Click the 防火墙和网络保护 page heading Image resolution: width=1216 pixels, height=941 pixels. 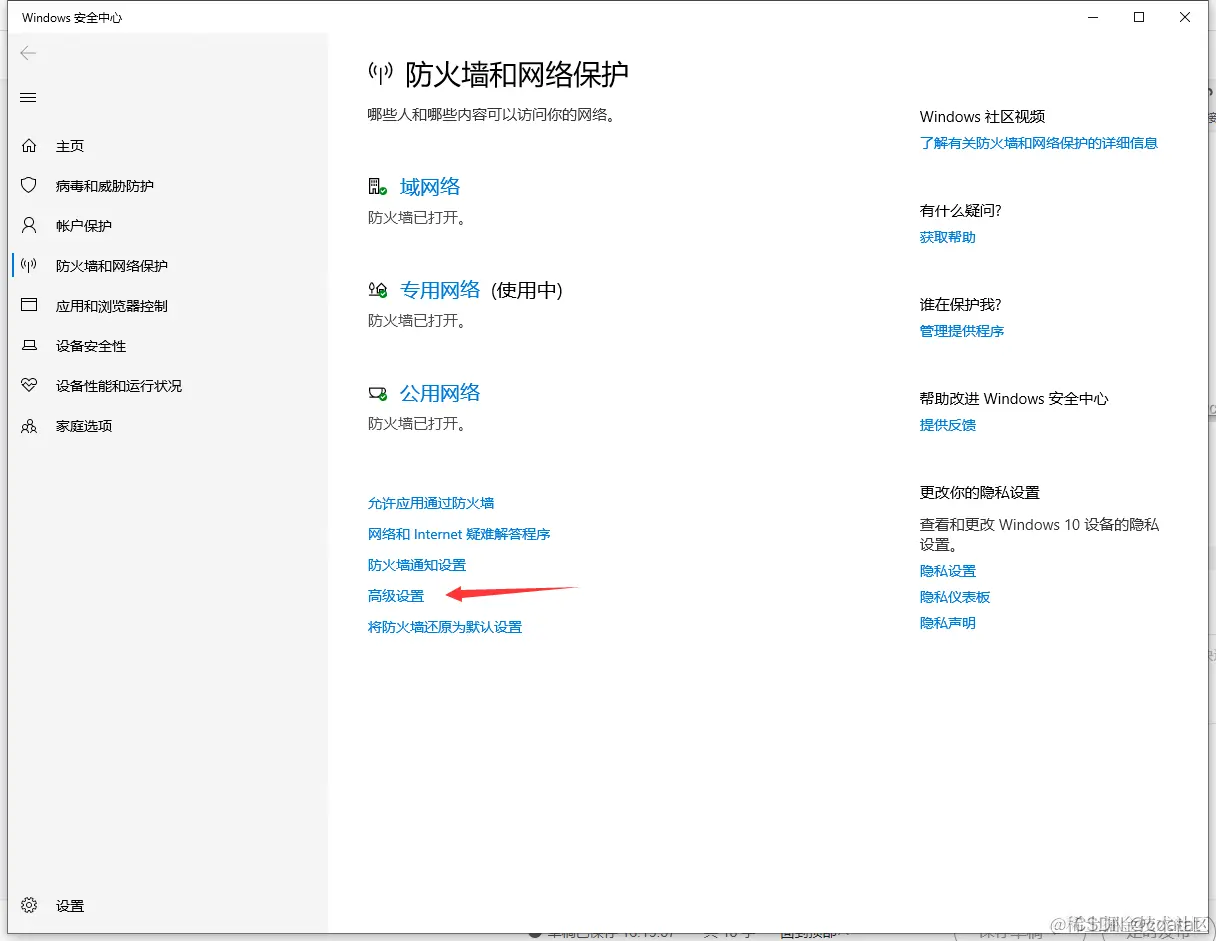pyautogui.click(x=517, y=74)
